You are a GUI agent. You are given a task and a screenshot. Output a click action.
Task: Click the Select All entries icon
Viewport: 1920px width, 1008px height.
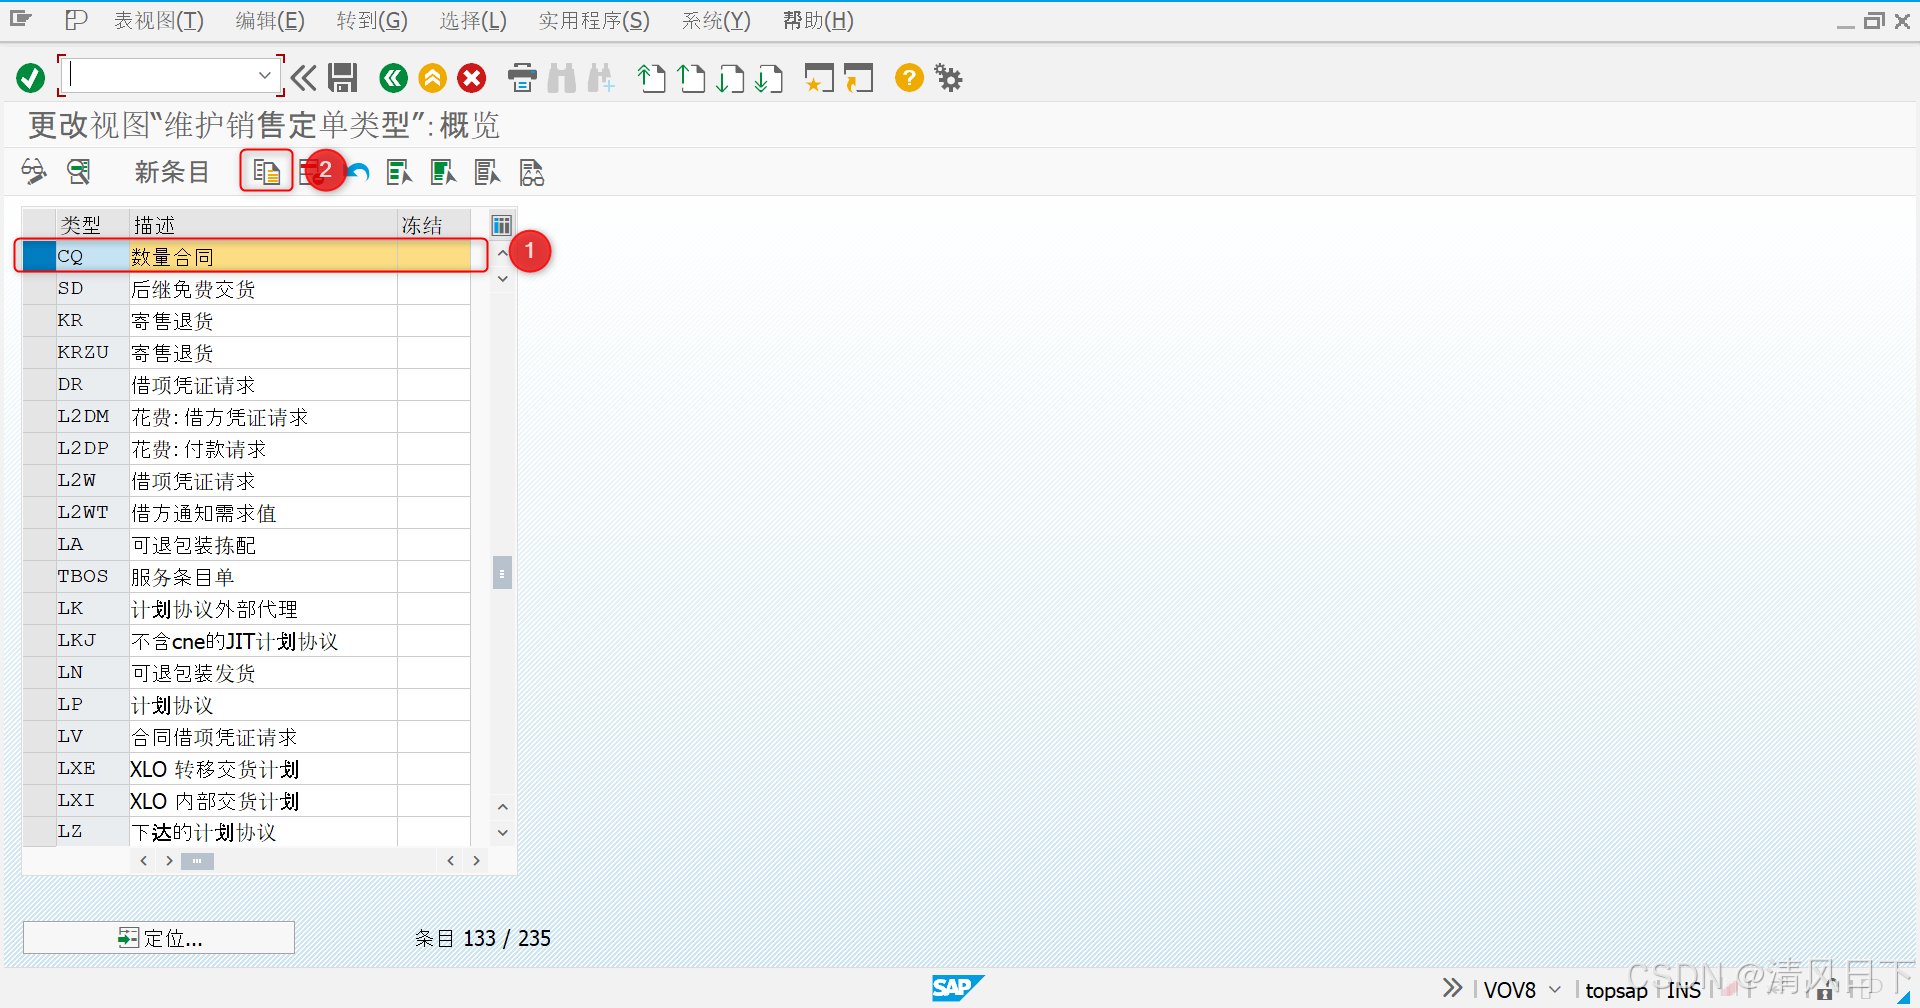pyautogui.click(x=398, y=171)
